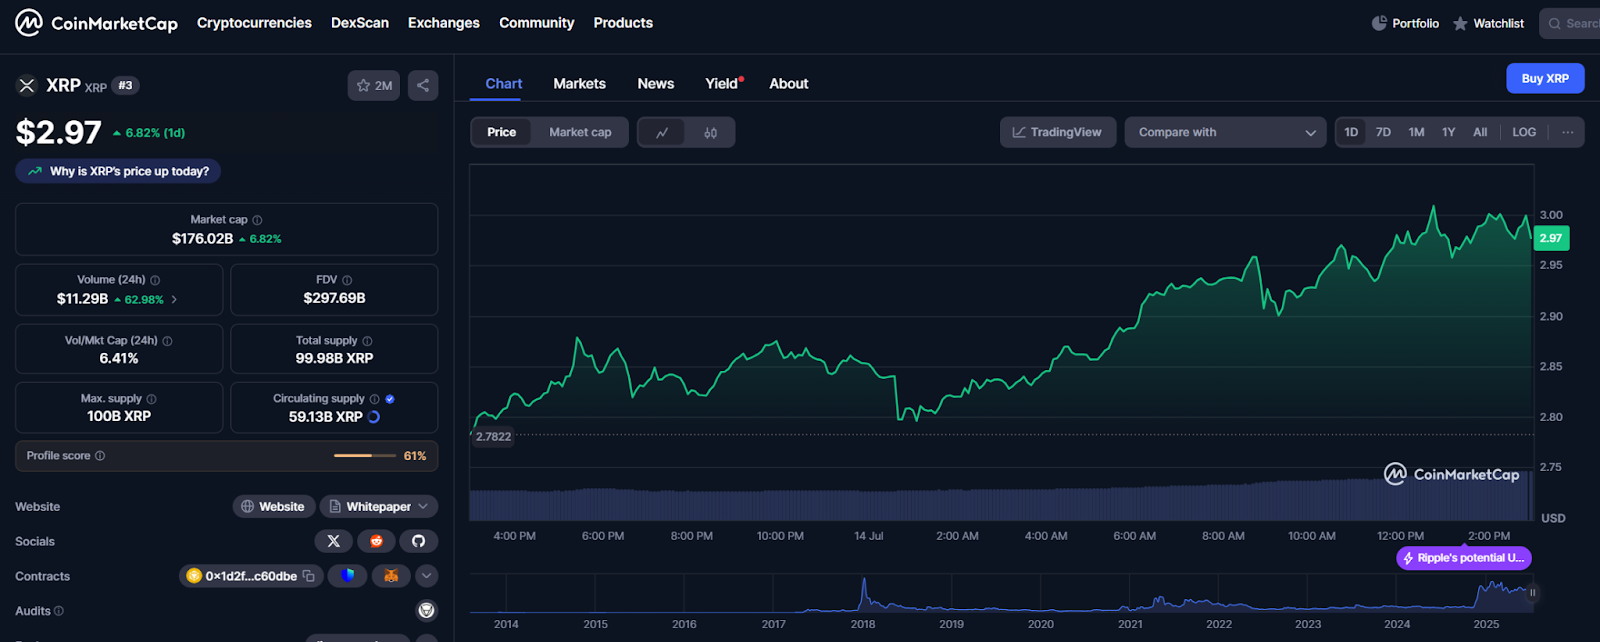Click the Buy XRP button
The image size is (1600, 642).
click(1545, 78)
